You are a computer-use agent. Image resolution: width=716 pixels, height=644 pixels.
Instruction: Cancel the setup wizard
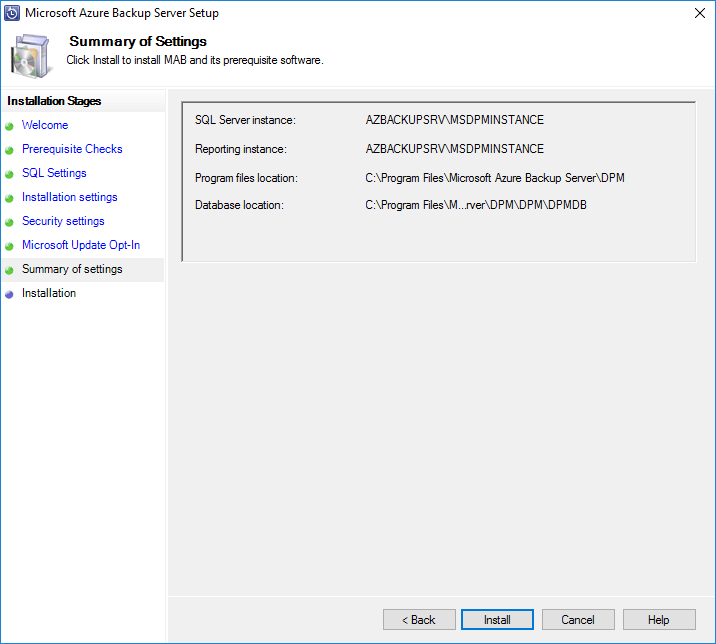pyautogui.click(x=578, y=620)
